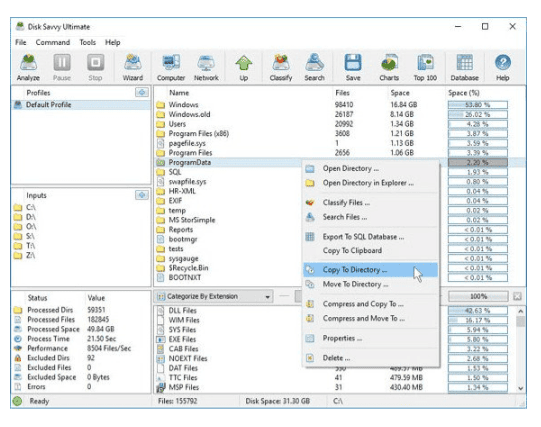Click the MSP Files category icon
Screen dimensions: 541x427
(160, 387)
